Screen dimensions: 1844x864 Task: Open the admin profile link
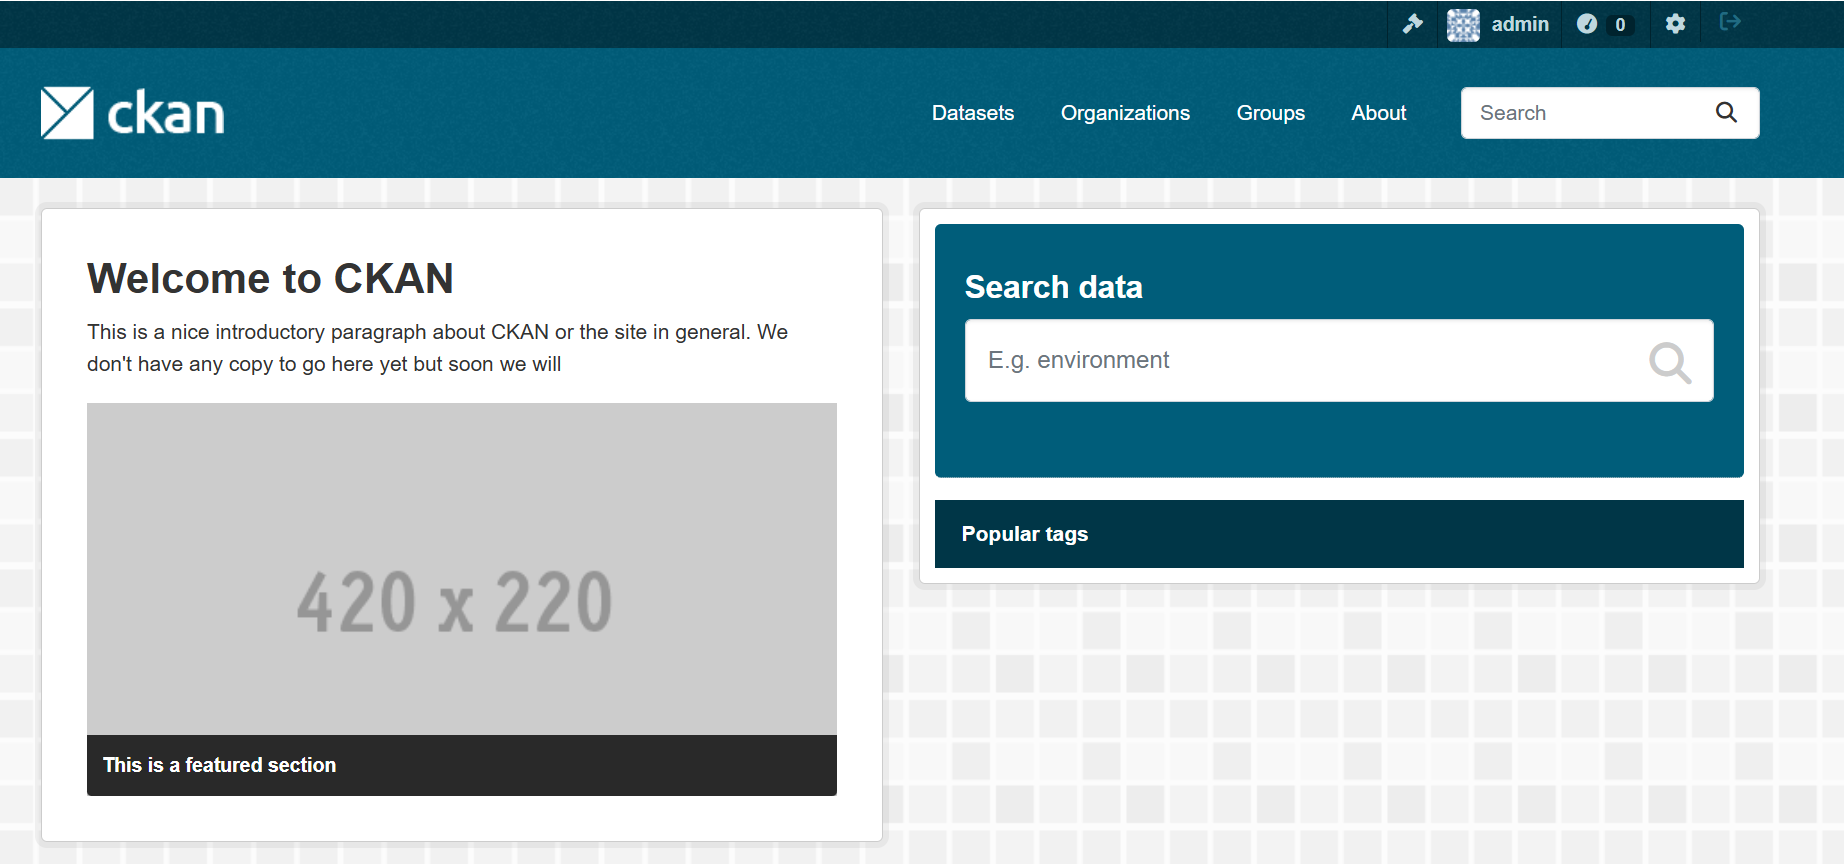[x=1520, y=24]
